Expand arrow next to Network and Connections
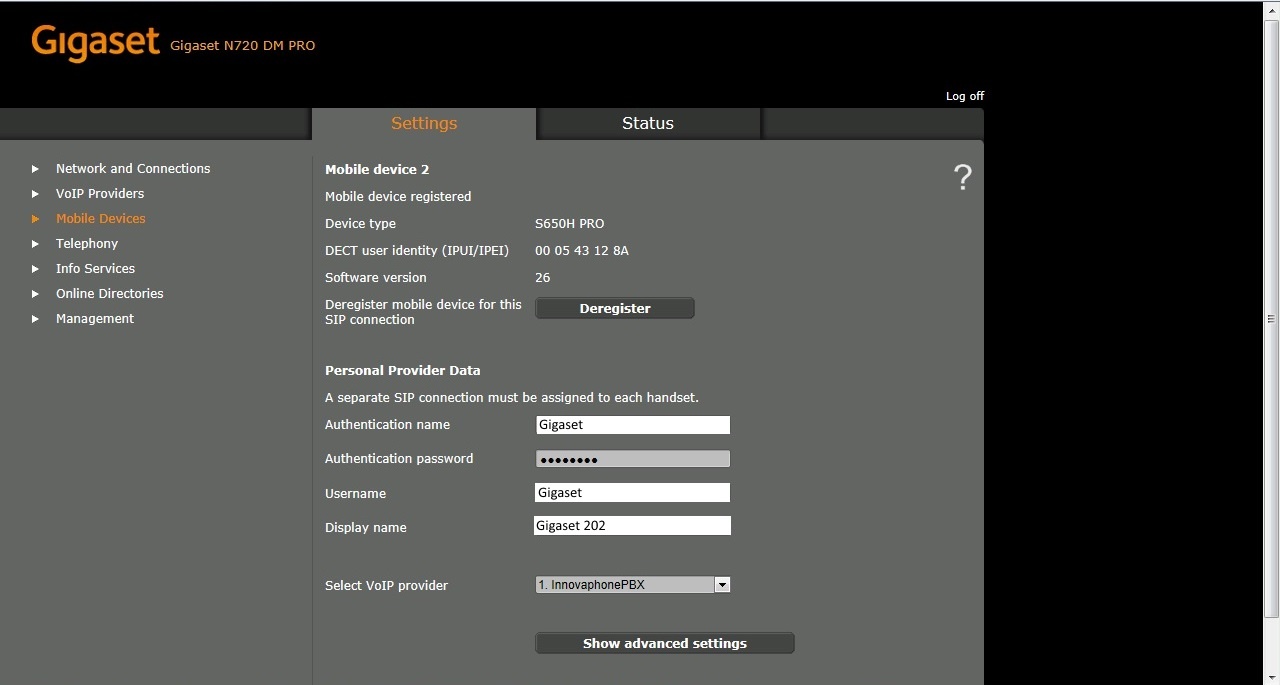 35,169
